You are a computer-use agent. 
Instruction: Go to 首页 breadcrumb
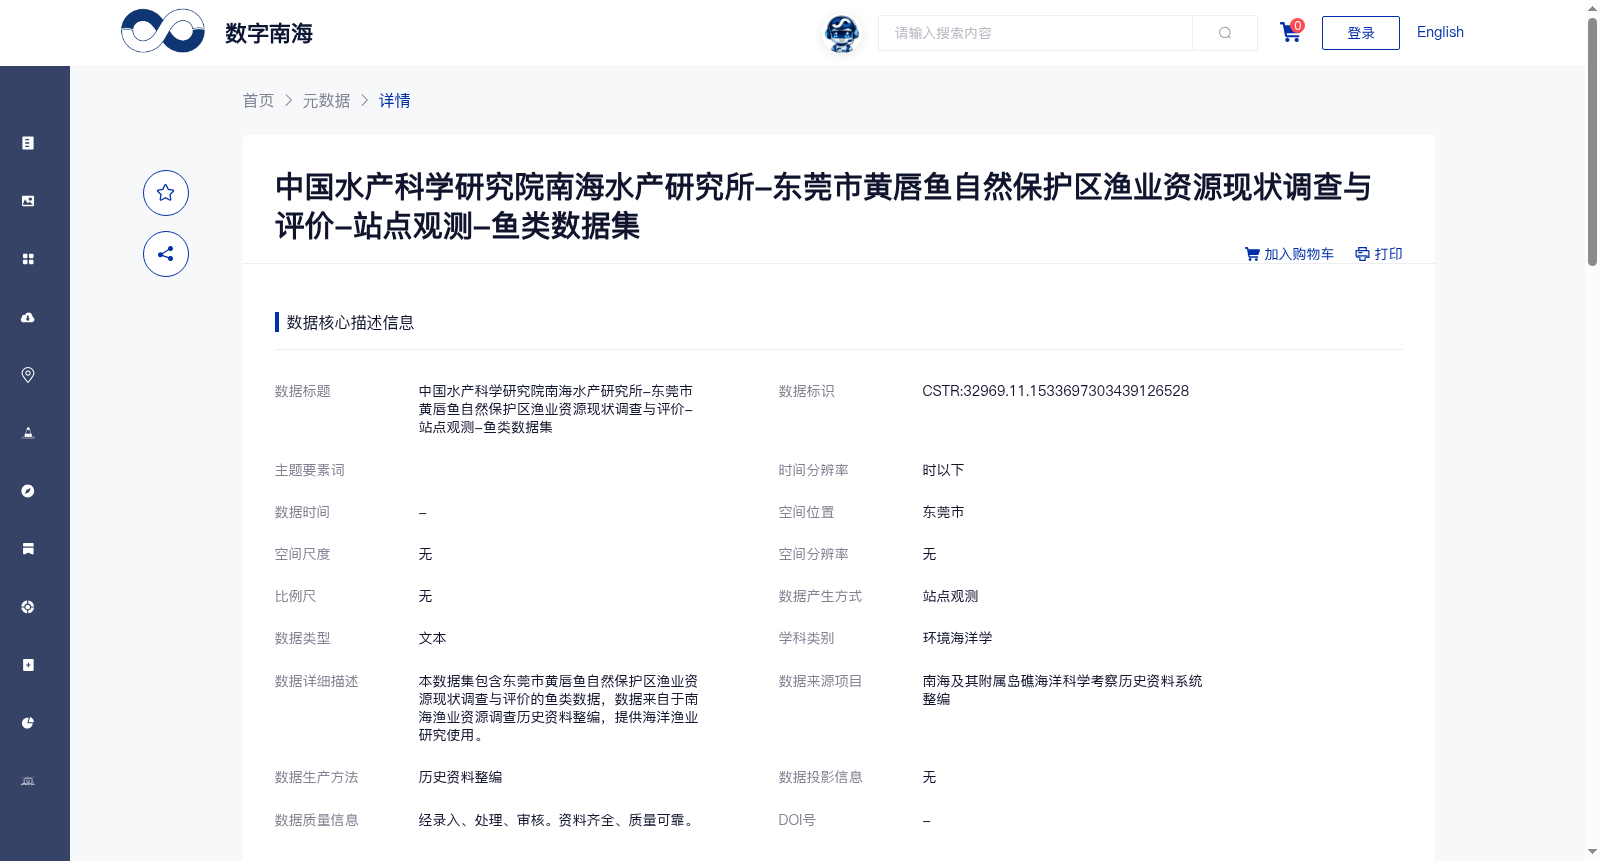(x=258, y=101)
